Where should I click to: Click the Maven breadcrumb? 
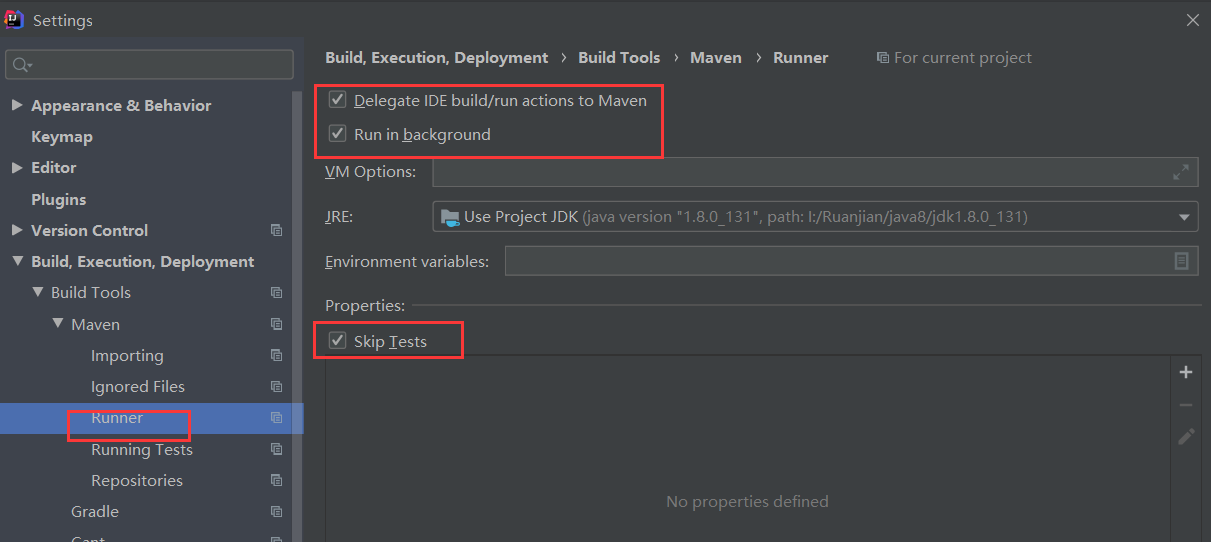716,58
